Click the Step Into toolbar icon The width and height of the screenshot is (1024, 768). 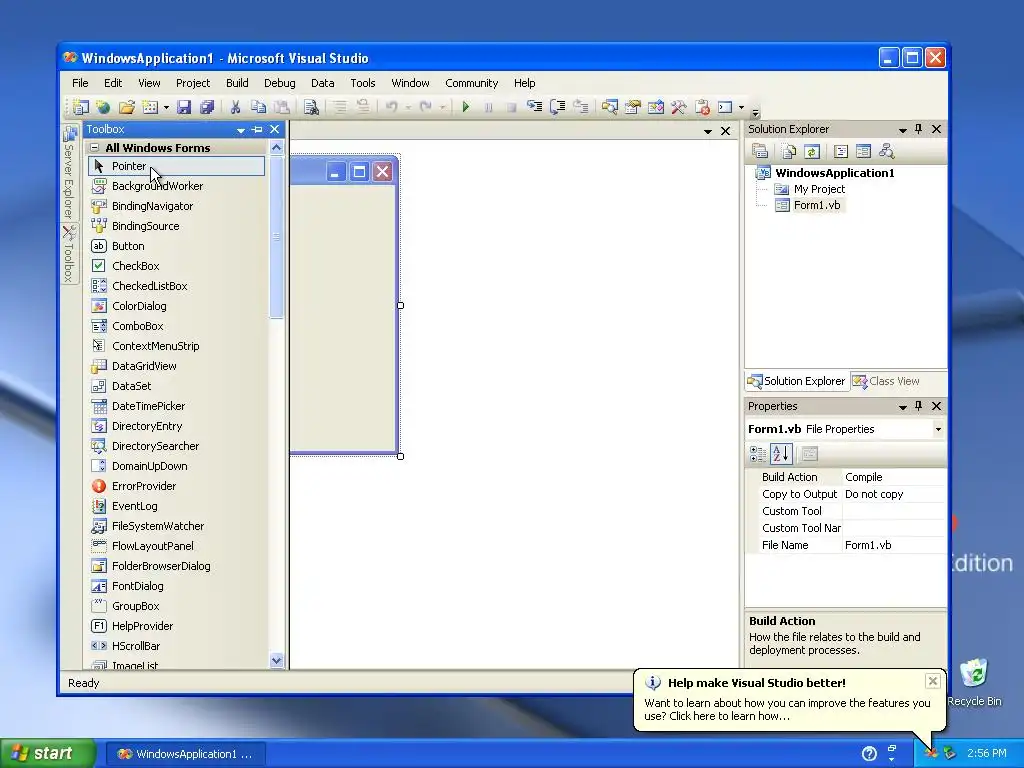534,106
